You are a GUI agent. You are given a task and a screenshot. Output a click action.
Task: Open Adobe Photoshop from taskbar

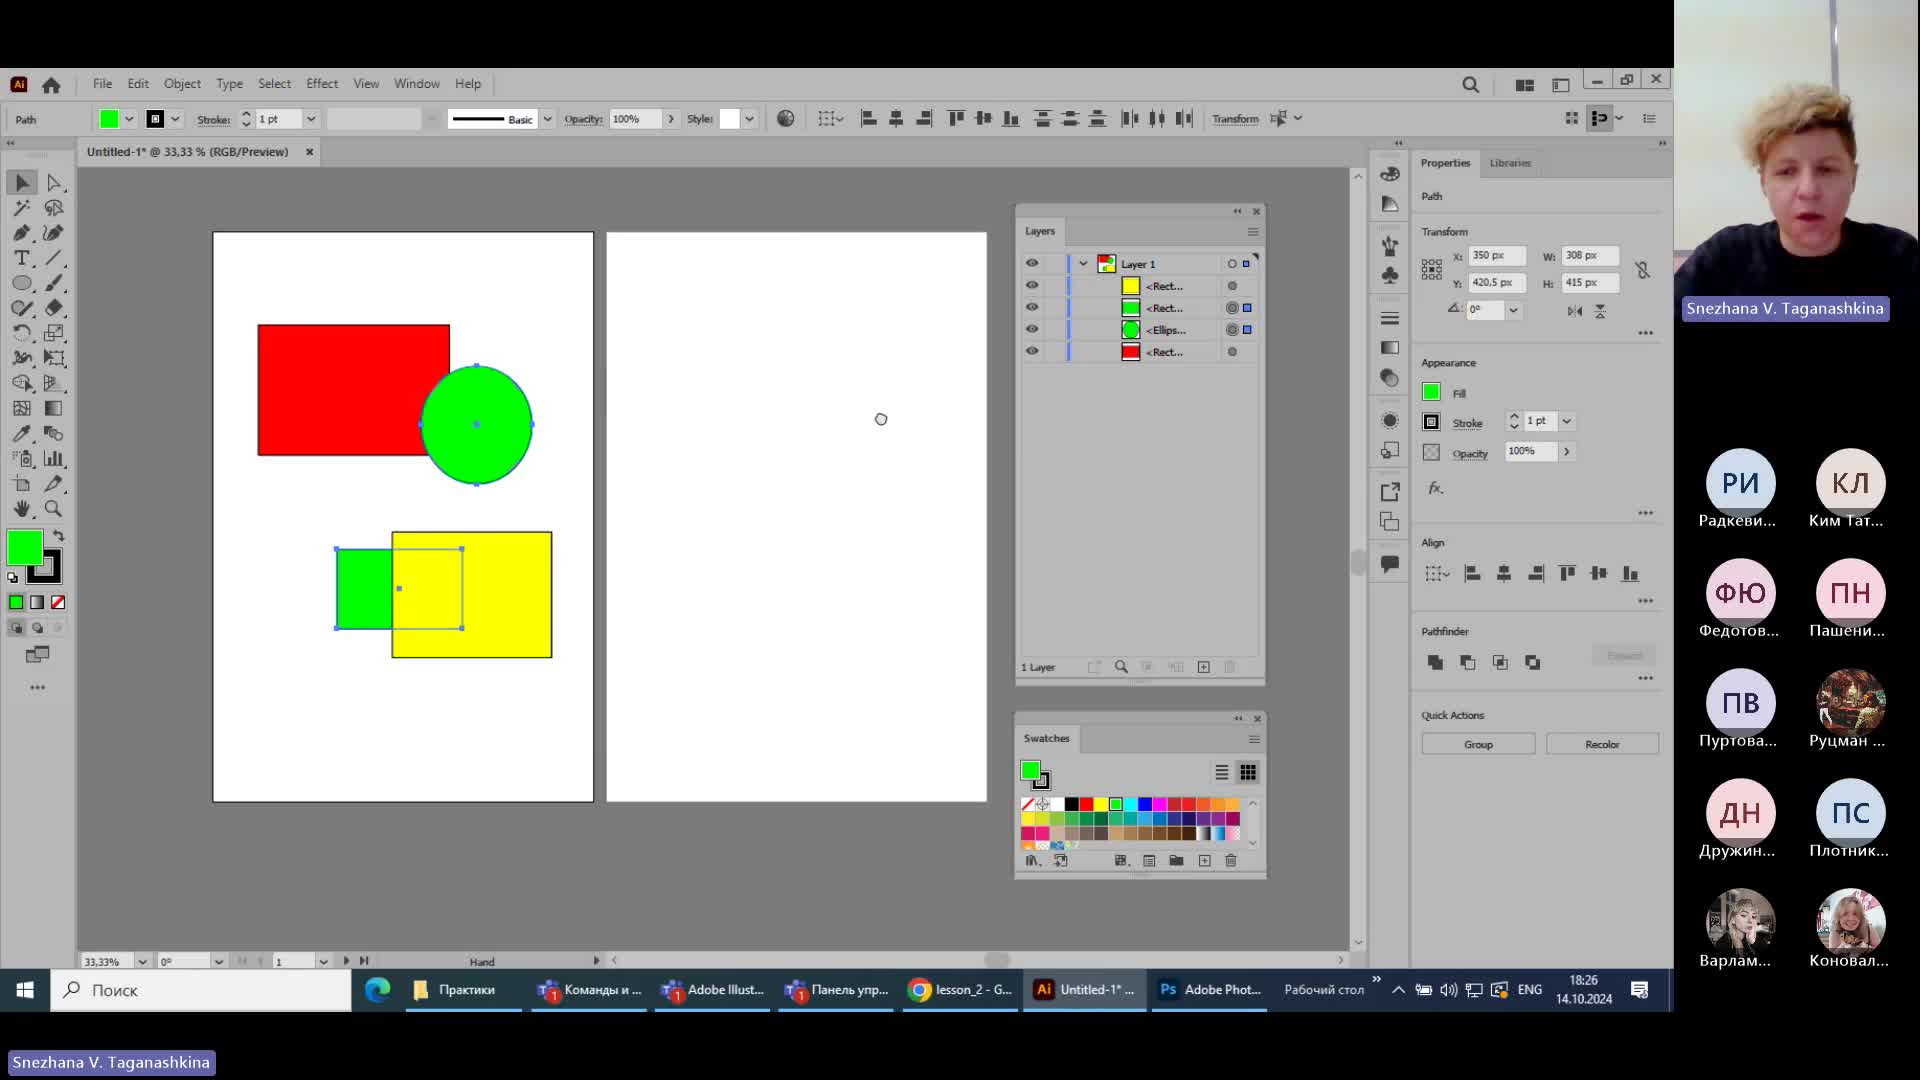pos(1210,990)
